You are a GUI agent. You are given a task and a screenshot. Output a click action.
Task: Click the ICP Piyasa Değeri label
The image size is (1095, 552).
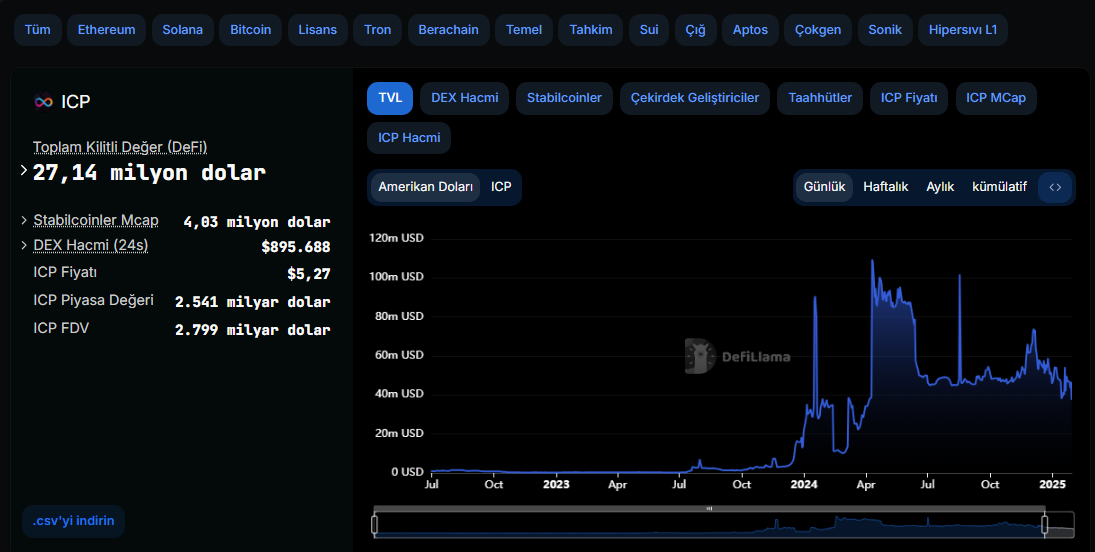point(94,300)
